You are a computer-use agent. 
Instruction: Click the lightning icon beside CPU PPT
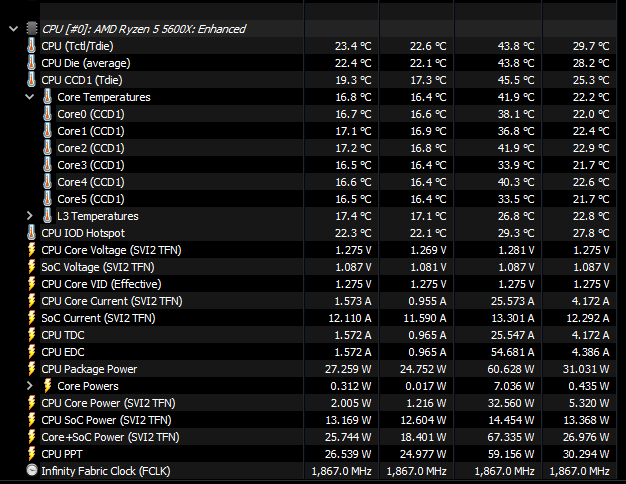click(31, 454)
